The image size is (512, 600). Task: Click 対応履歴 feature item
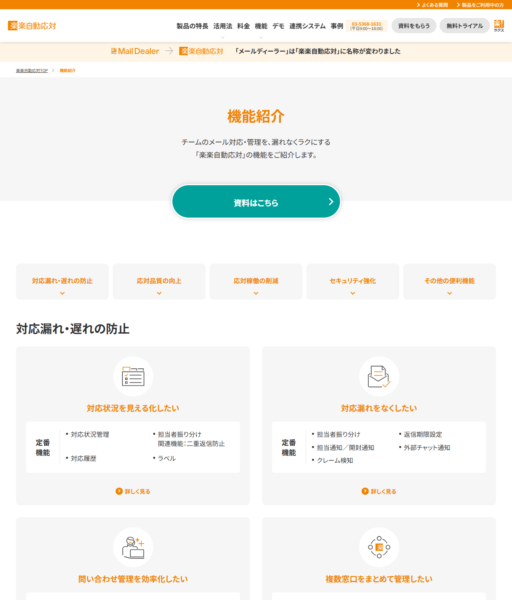[x=83, y=458]
